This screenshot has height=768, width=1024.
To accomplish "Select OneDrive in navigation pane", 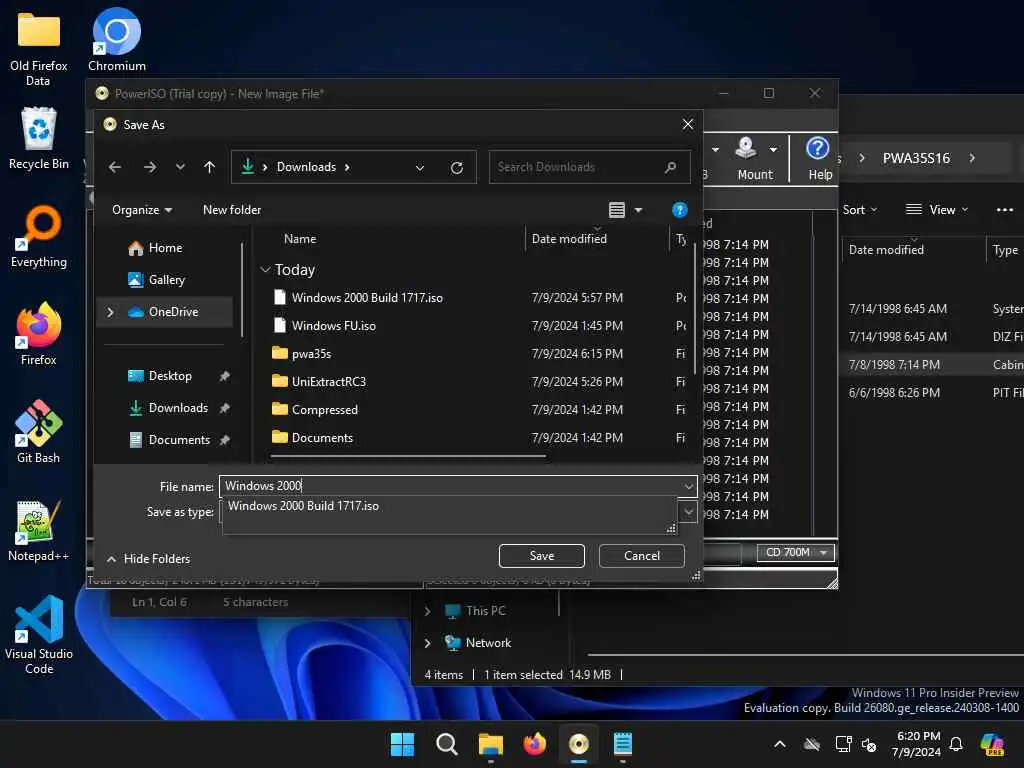I will click(173, 312).
